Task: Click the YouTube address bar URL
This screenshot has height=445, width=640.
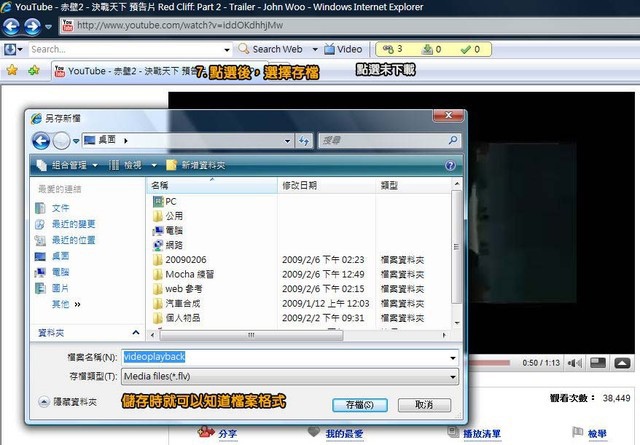Action: click(180, 25)
